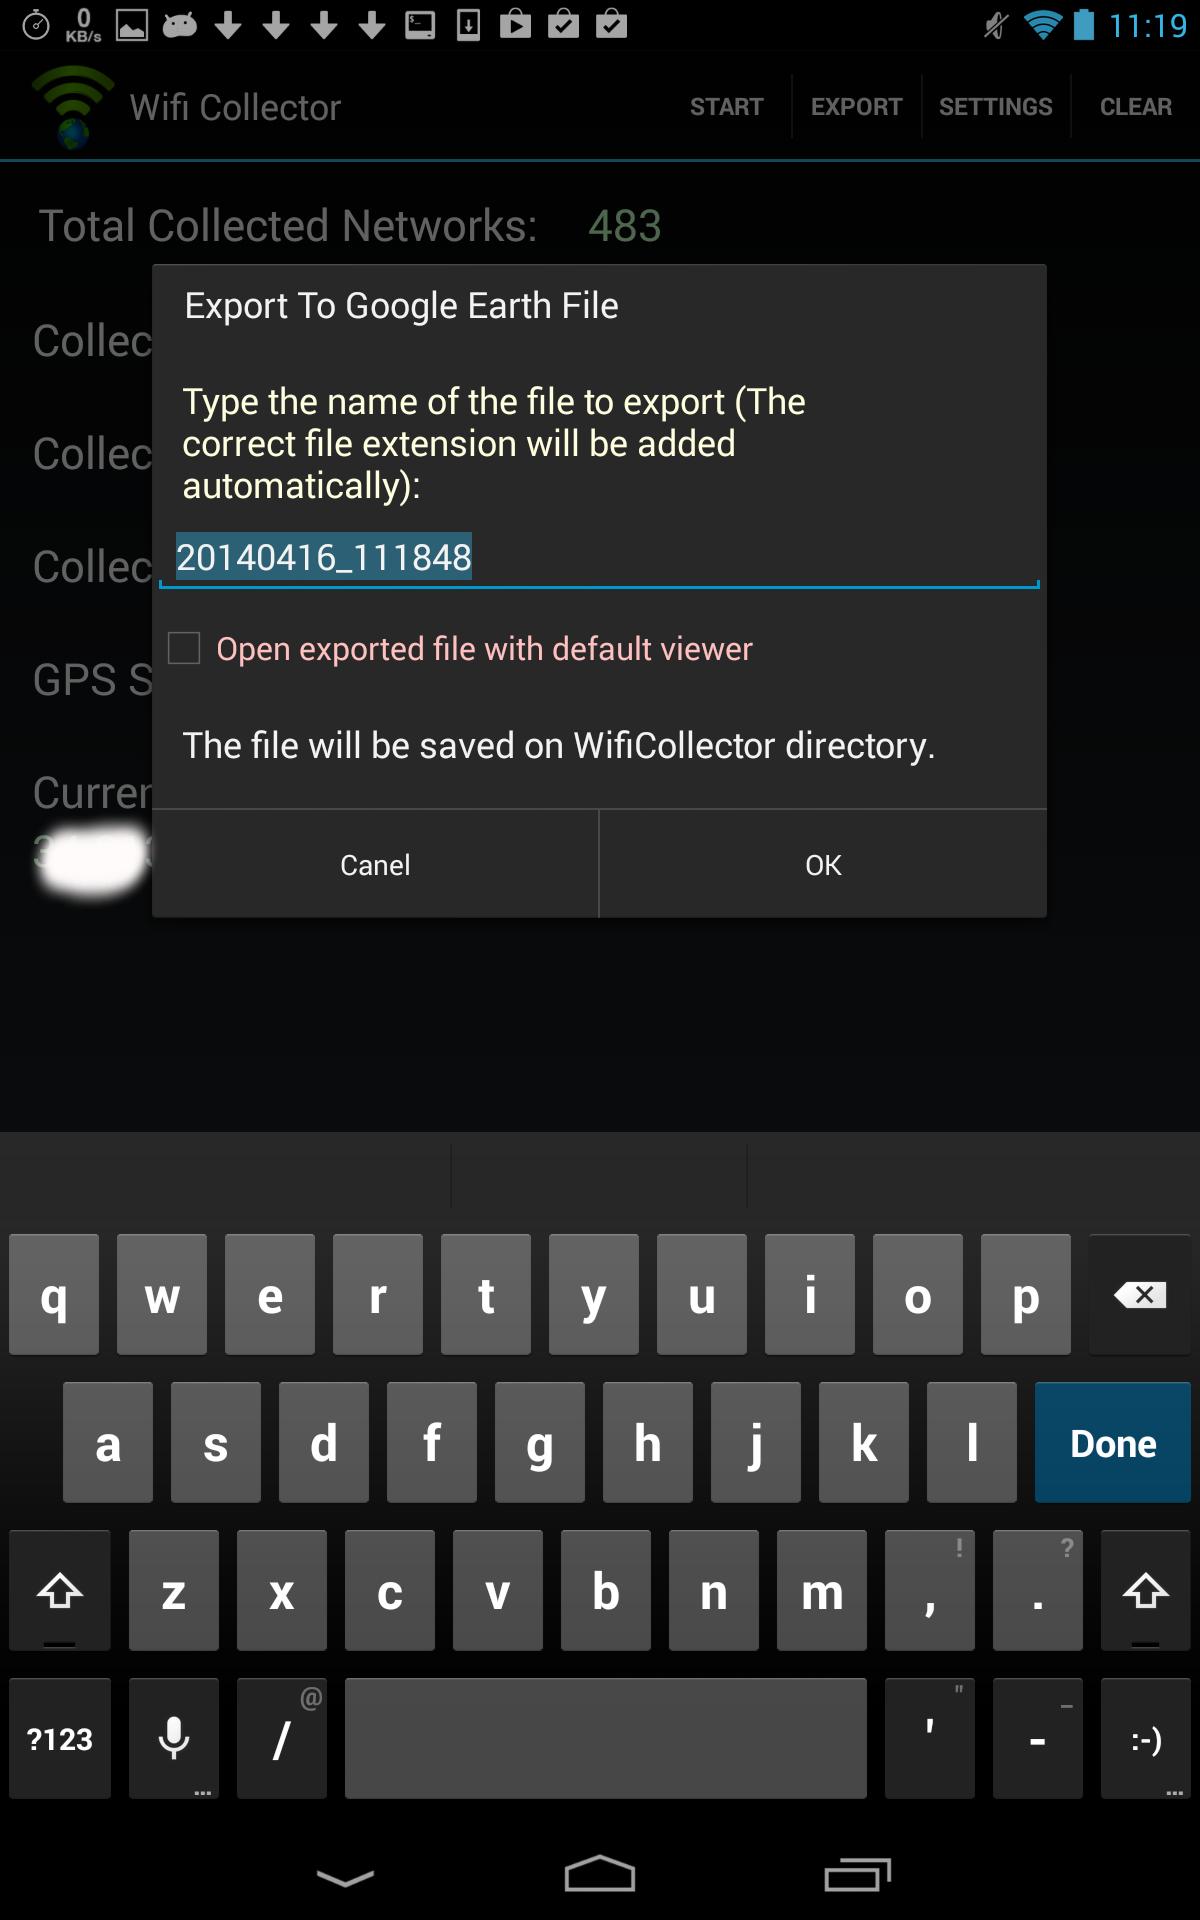Viewport: 1200px width, 1920px height.
Task: Open the recent apps navigation button
Action: click(857, 1875)
